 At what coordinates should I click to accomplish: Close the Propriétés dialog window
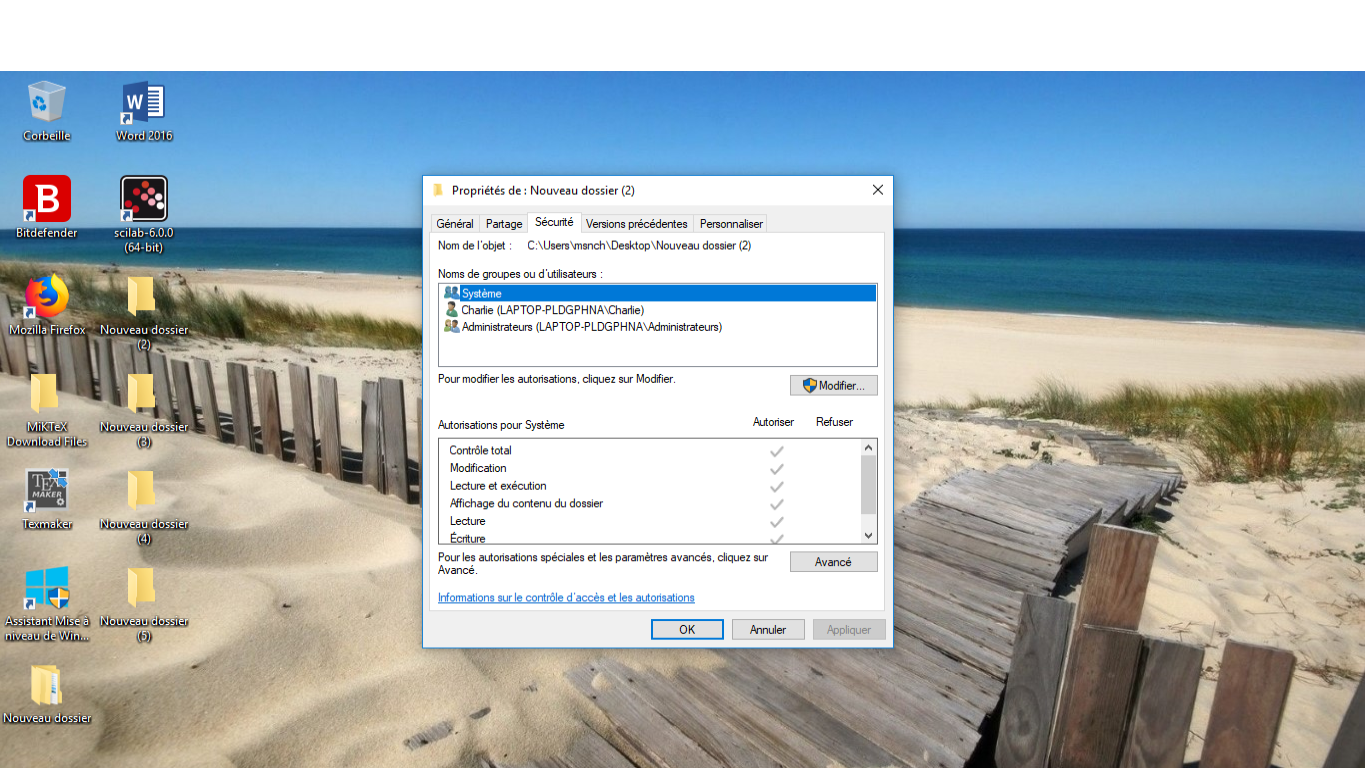tap(877, 190)
